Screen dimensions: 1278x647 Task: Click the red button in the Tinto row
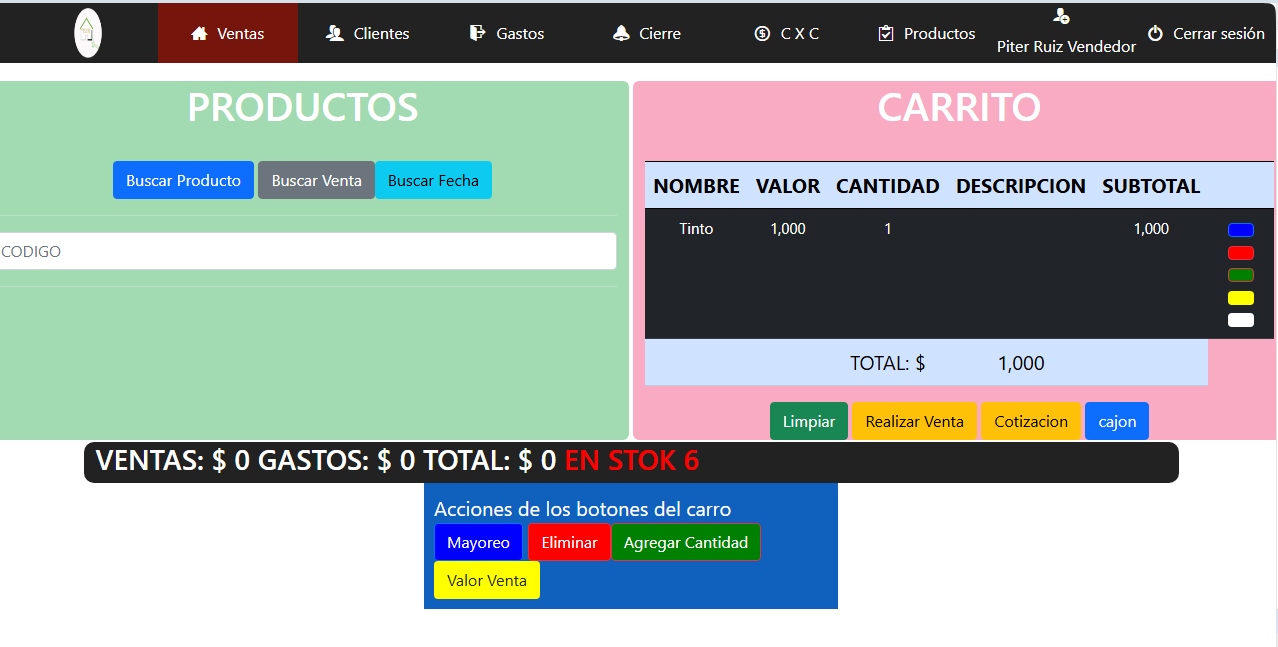(x=1240, y=253)
